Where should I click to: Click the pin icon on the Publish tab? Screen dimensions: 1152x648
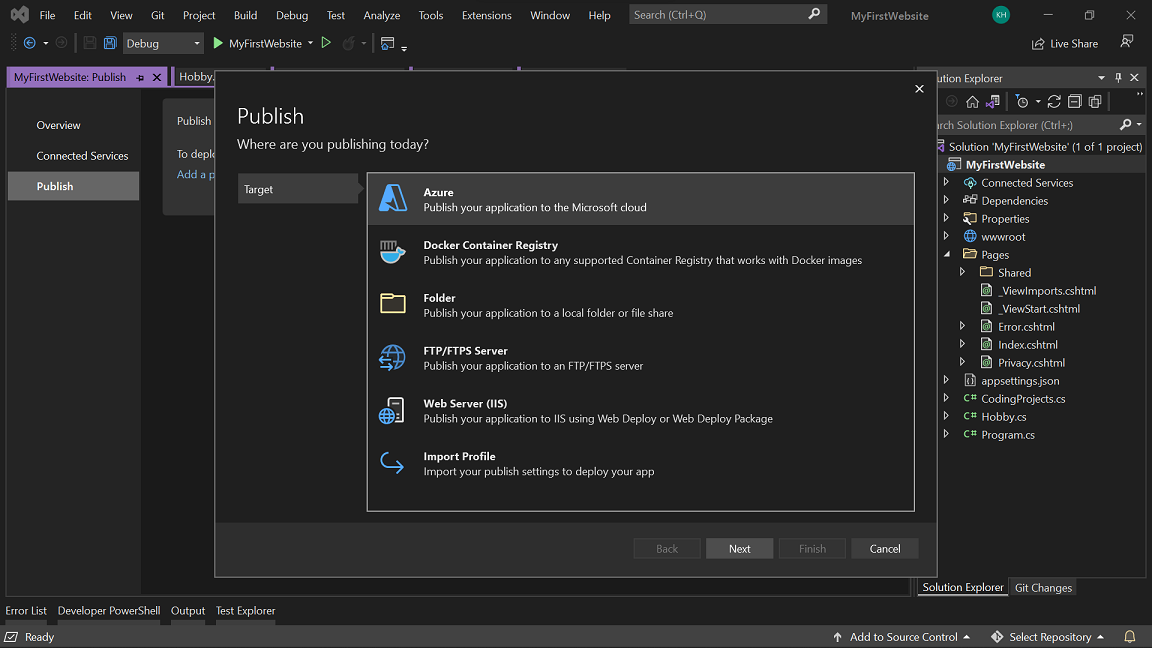pos(140,77)
